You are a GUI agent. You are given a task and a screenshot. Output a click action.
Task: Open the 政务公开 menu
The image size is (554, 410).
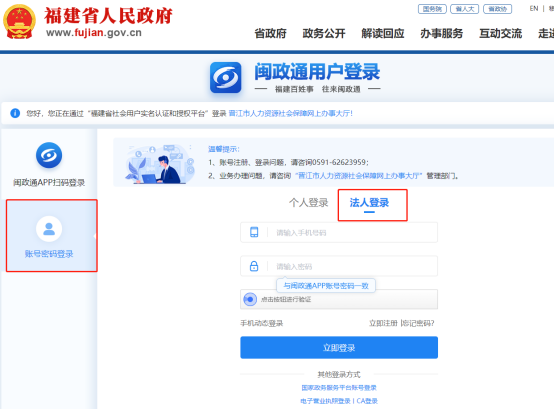coord(324,34)
